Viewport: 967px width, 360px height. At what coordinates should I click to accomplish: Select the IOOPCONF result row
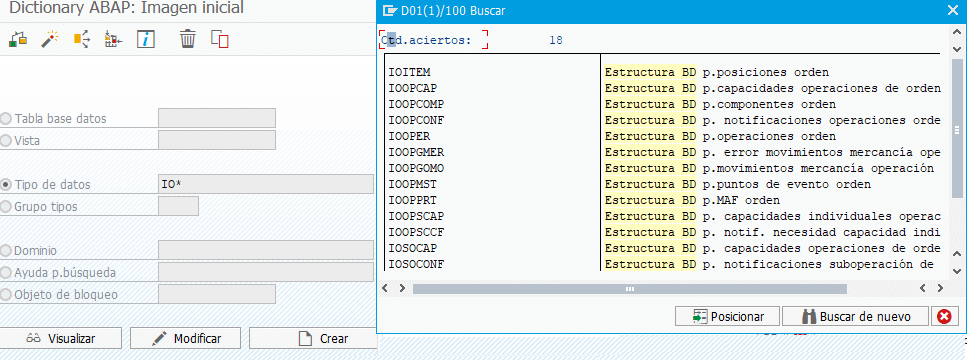[x=664, y=120]
